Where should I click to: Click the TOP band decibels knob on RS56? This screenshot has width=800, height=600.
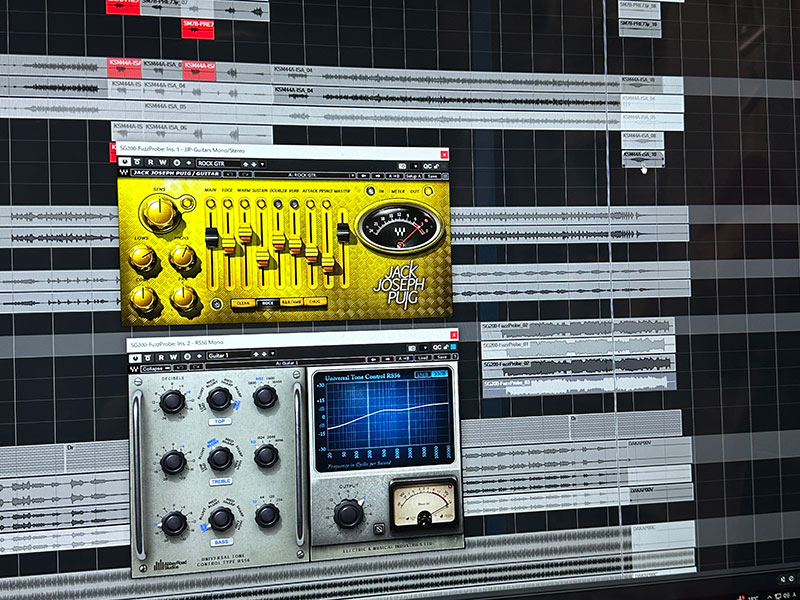pos(172,402)
